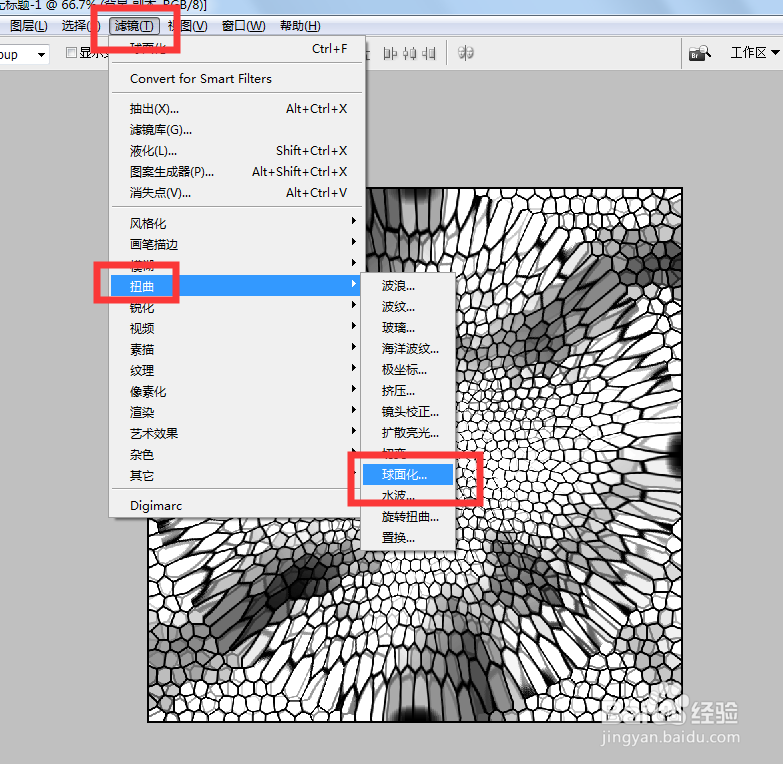Choose Convert for Smart Filters
The width and height of the screenshot is (783, 764).
pos(237,78)
